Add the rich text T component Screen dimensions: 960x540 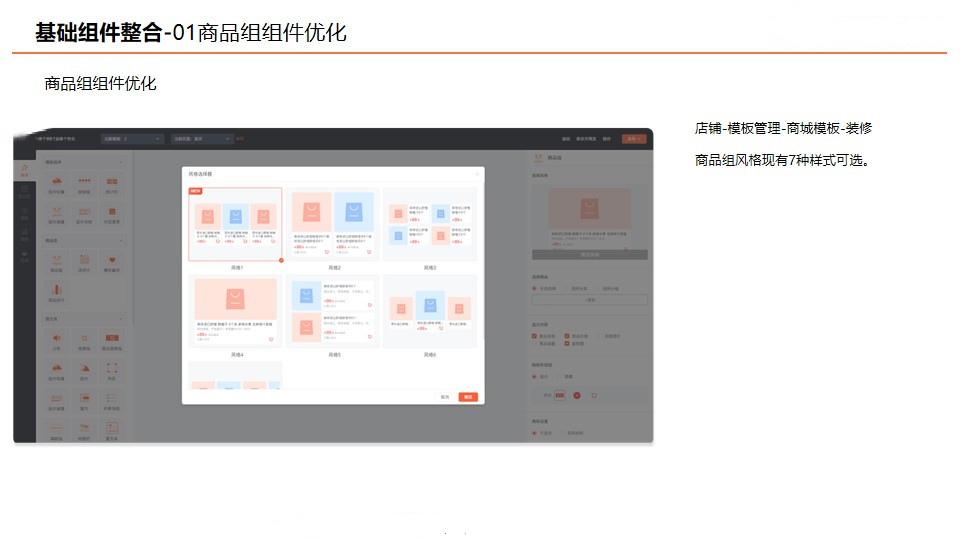112,430
